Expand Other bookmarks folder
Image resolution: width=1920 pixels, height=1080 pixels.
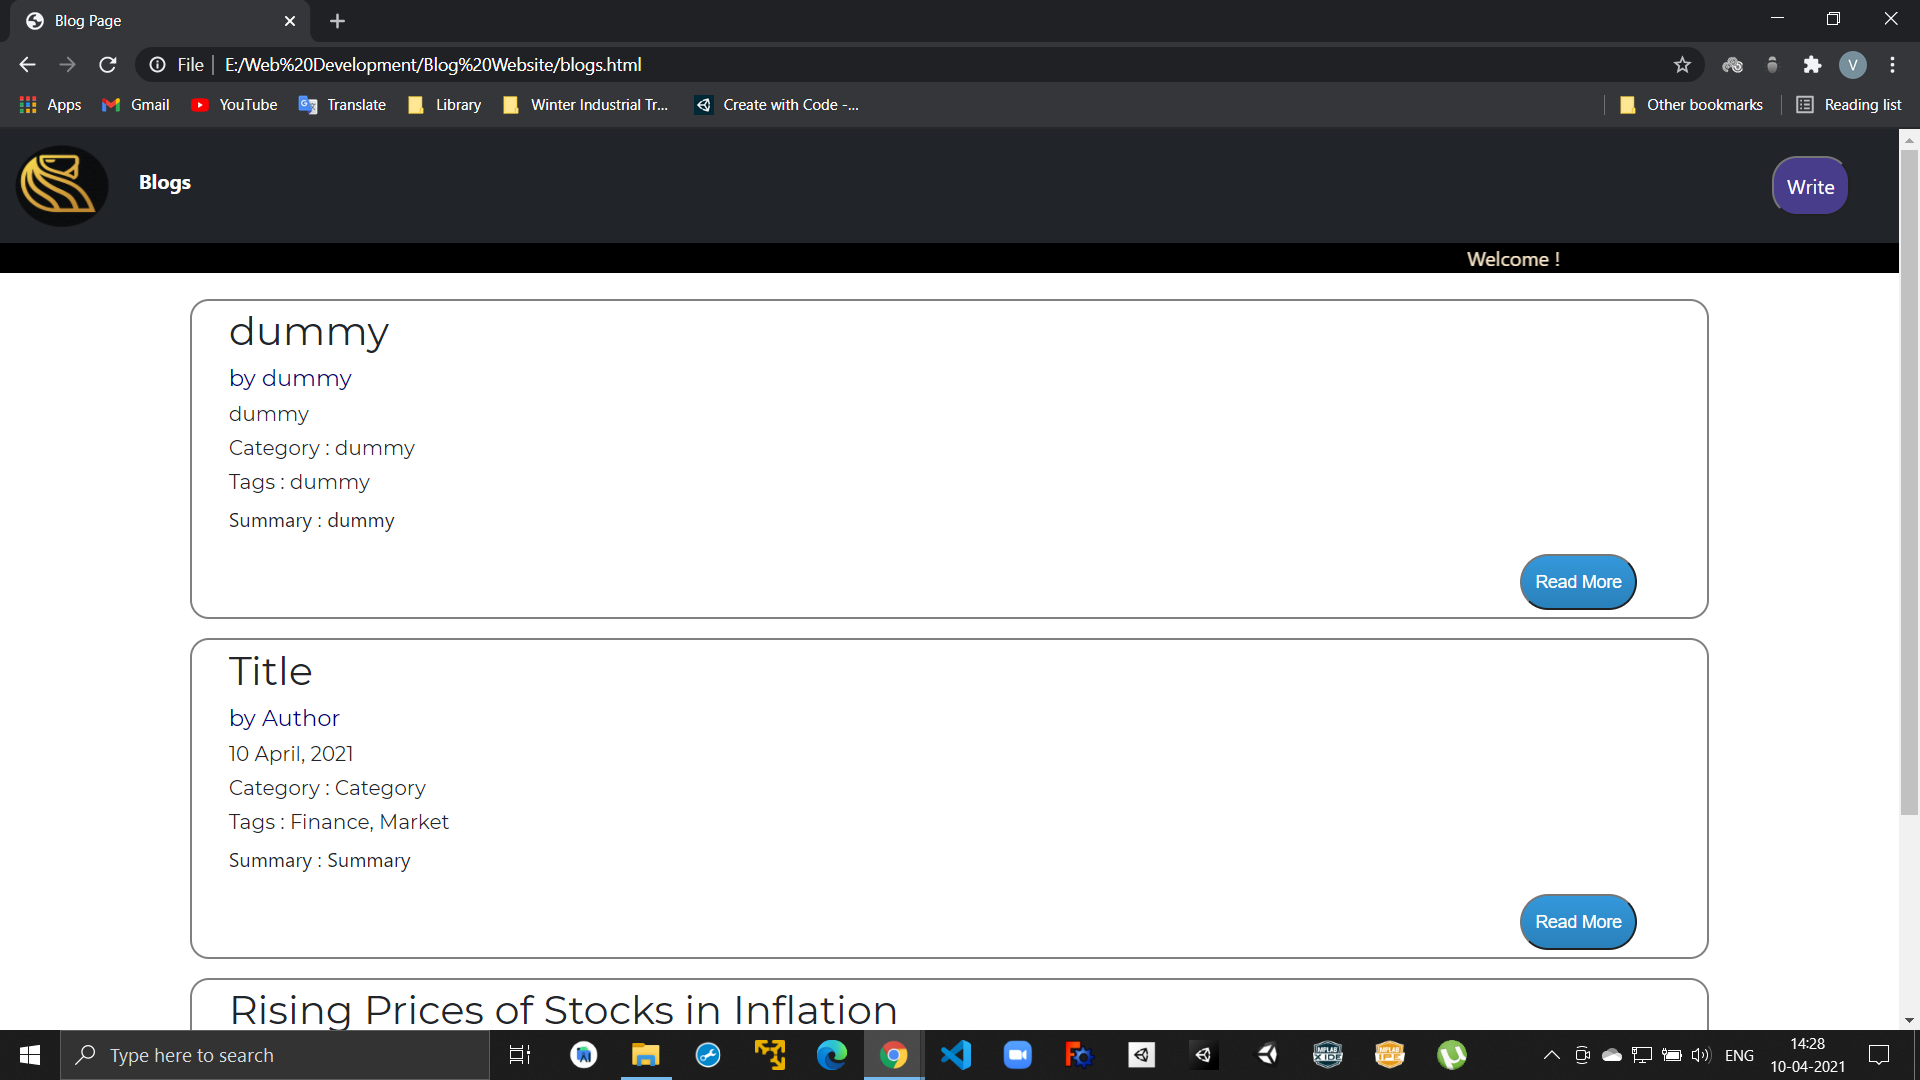pos(1691,105)
